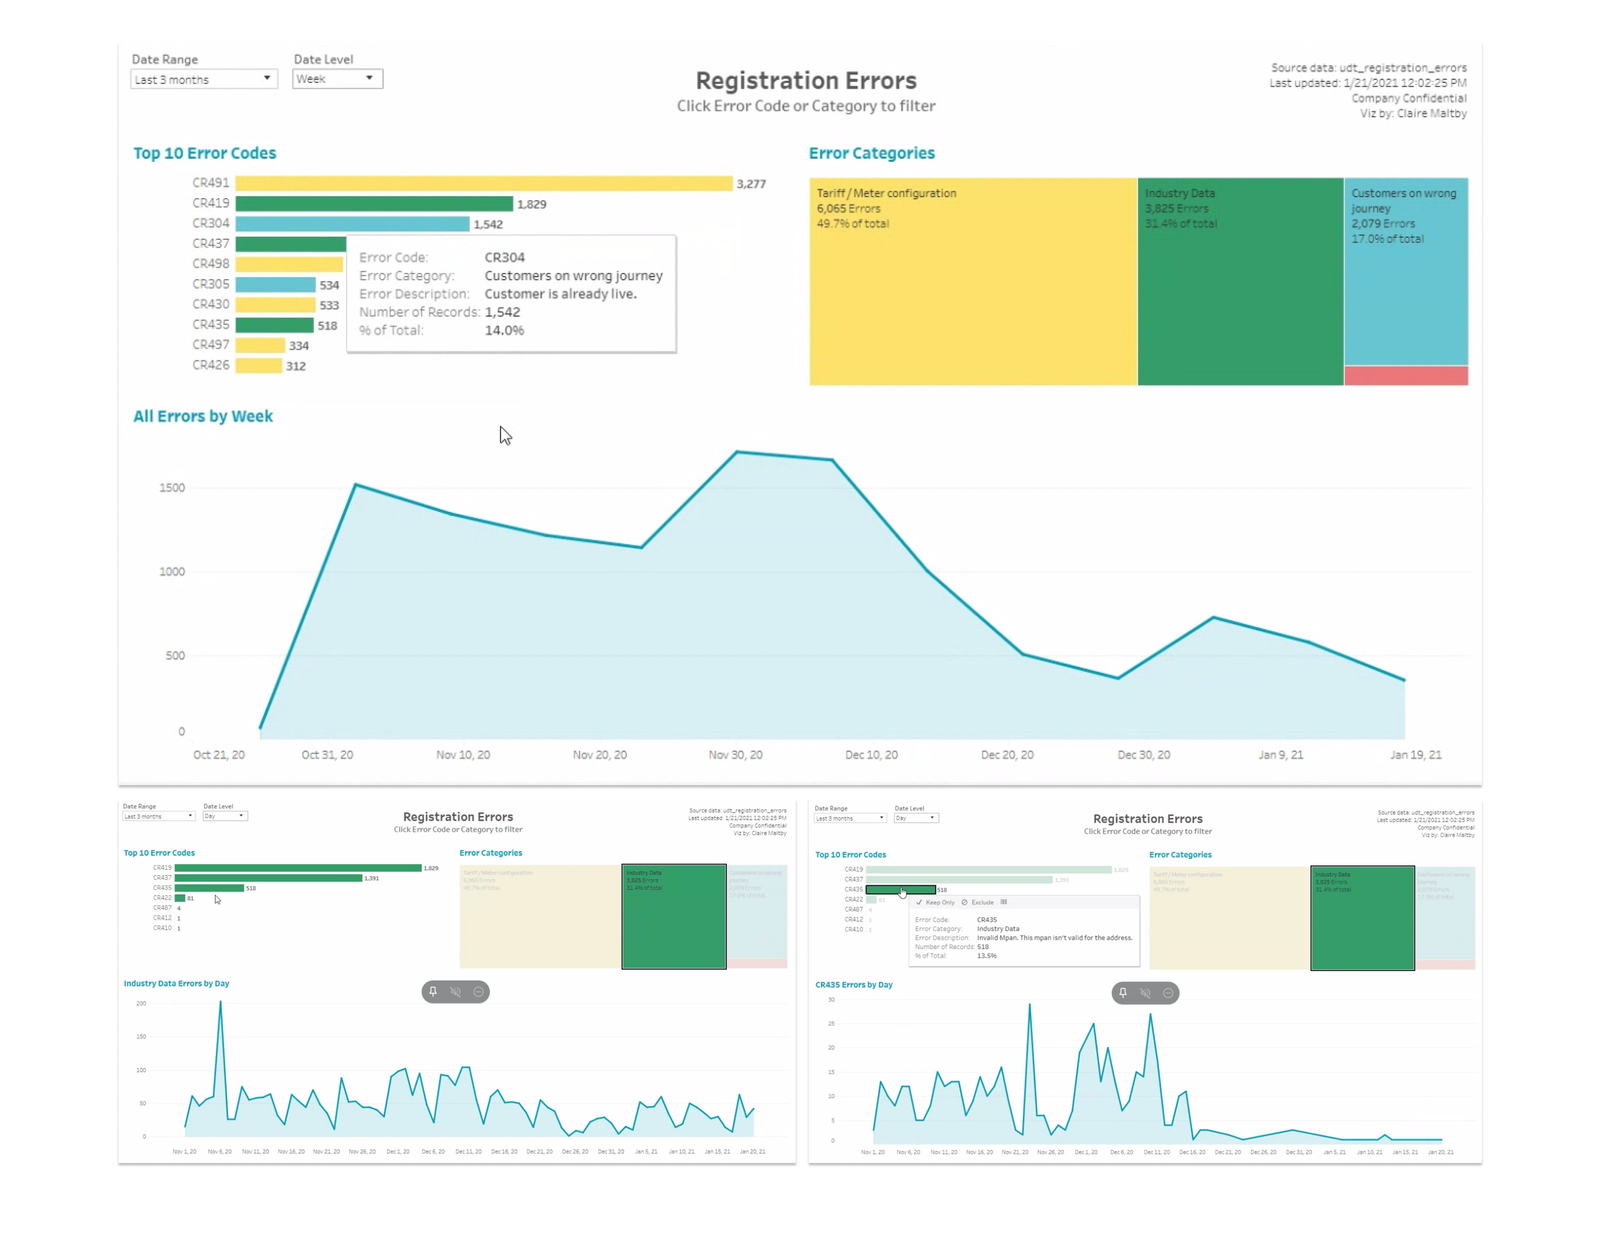Image resolution: width=1600 pixels, height=1238 pixels.
Task: Open Day Date Level dropdown in bottom-left dashboard
Action: pyautogui.click(x=225, y=816)
